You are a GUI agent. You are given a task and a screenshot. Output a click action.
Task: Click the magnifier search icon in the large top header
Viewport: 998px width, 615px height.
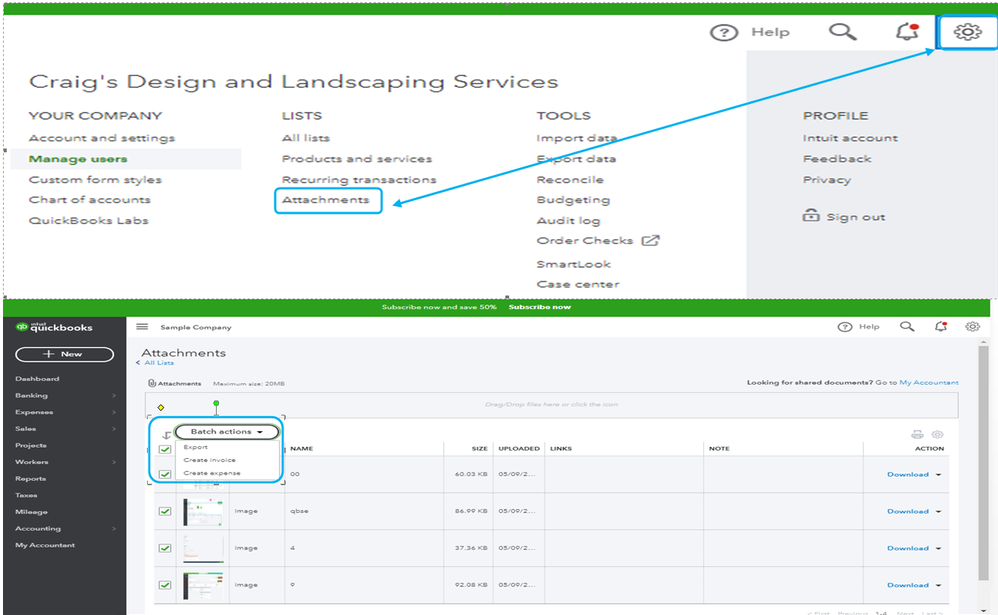(842, 31)
